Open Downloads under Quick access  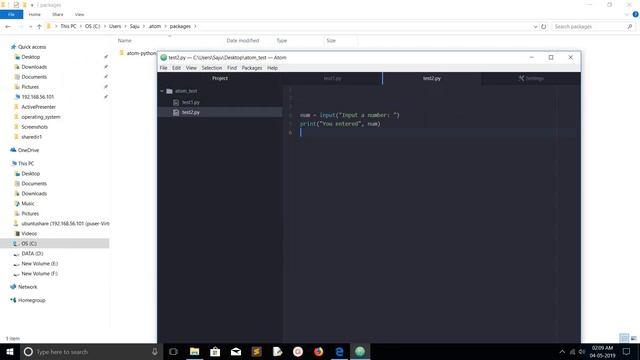[x=34, y=67]
